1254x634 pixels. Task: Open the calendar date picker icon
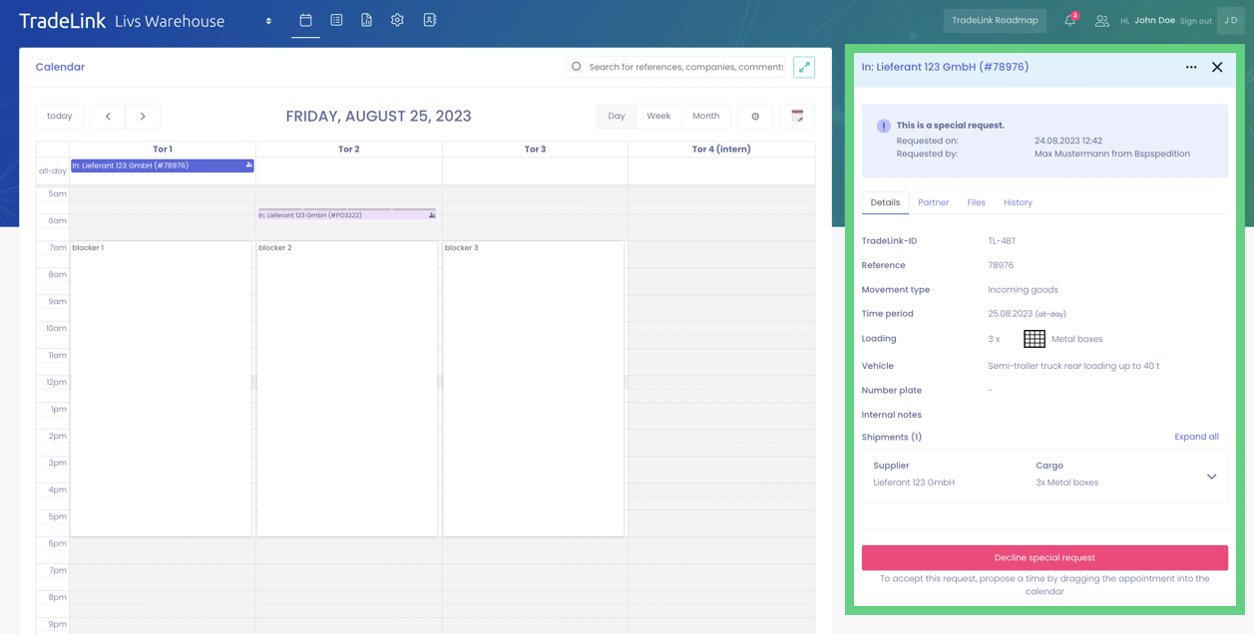[797, 116]
